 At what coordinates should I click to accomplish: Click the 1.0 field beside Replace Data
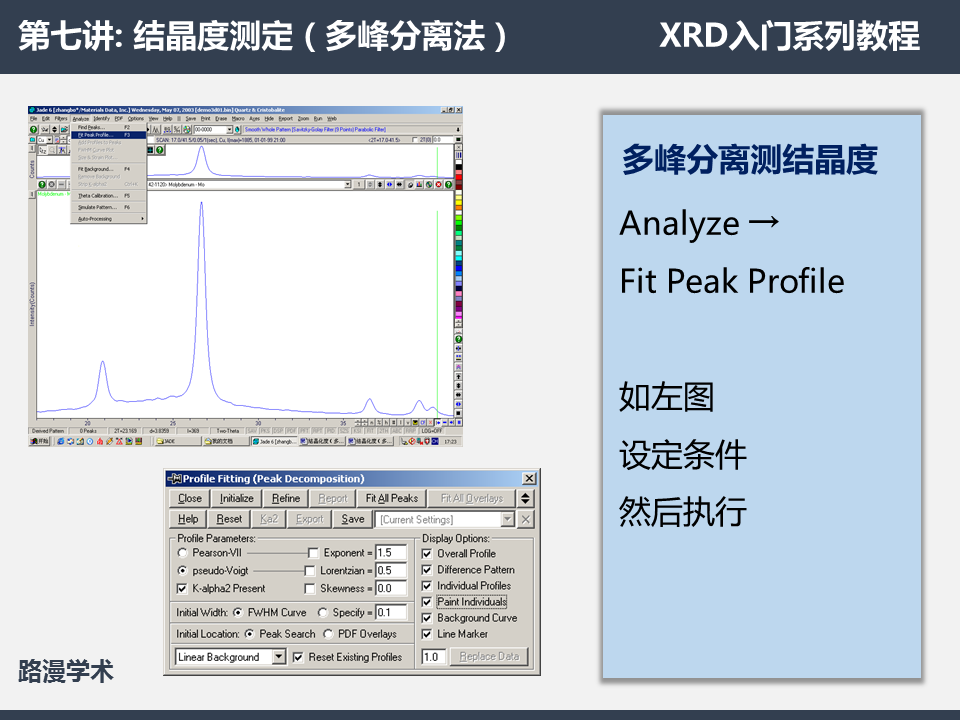coord(434,656)
